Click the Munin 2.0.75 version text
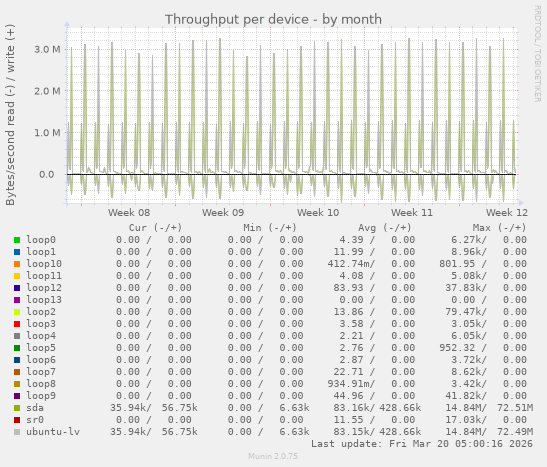 click(x=273, y=456)
